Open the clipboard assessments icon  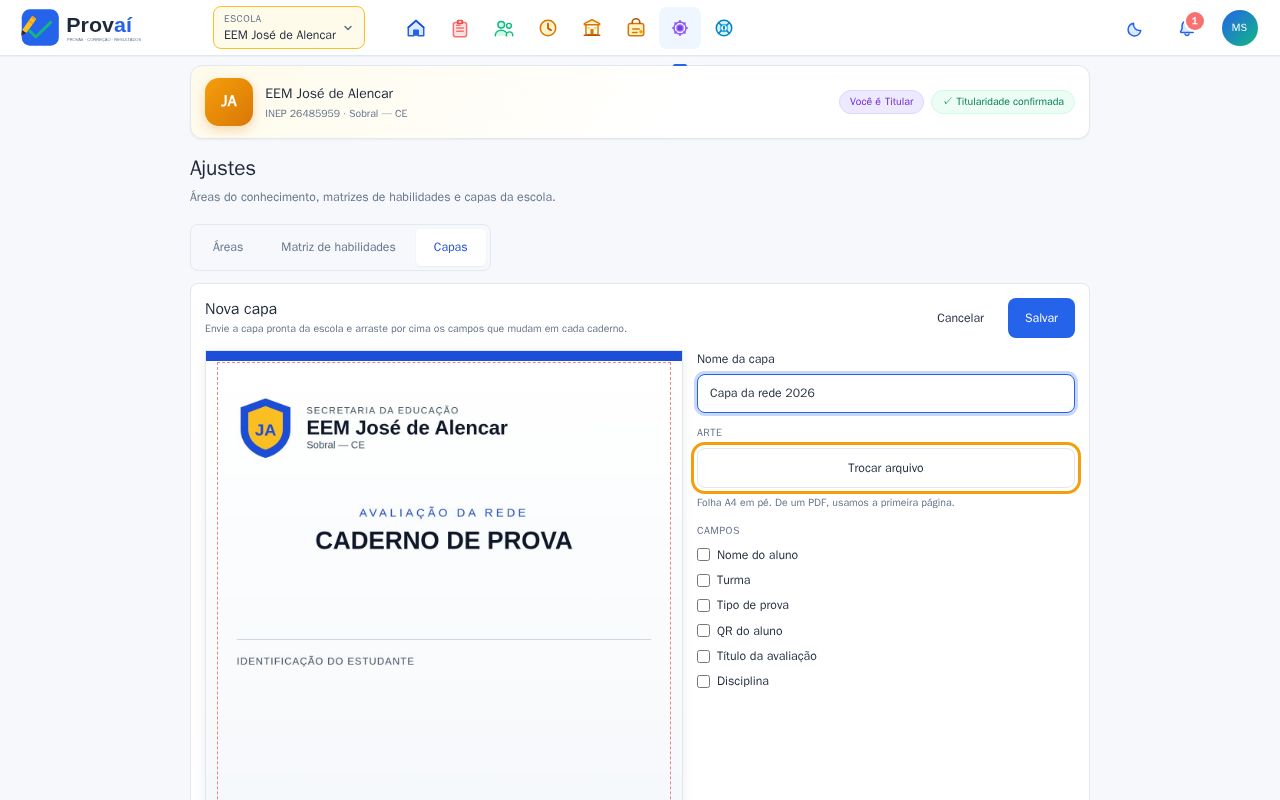tap(460, 28)
